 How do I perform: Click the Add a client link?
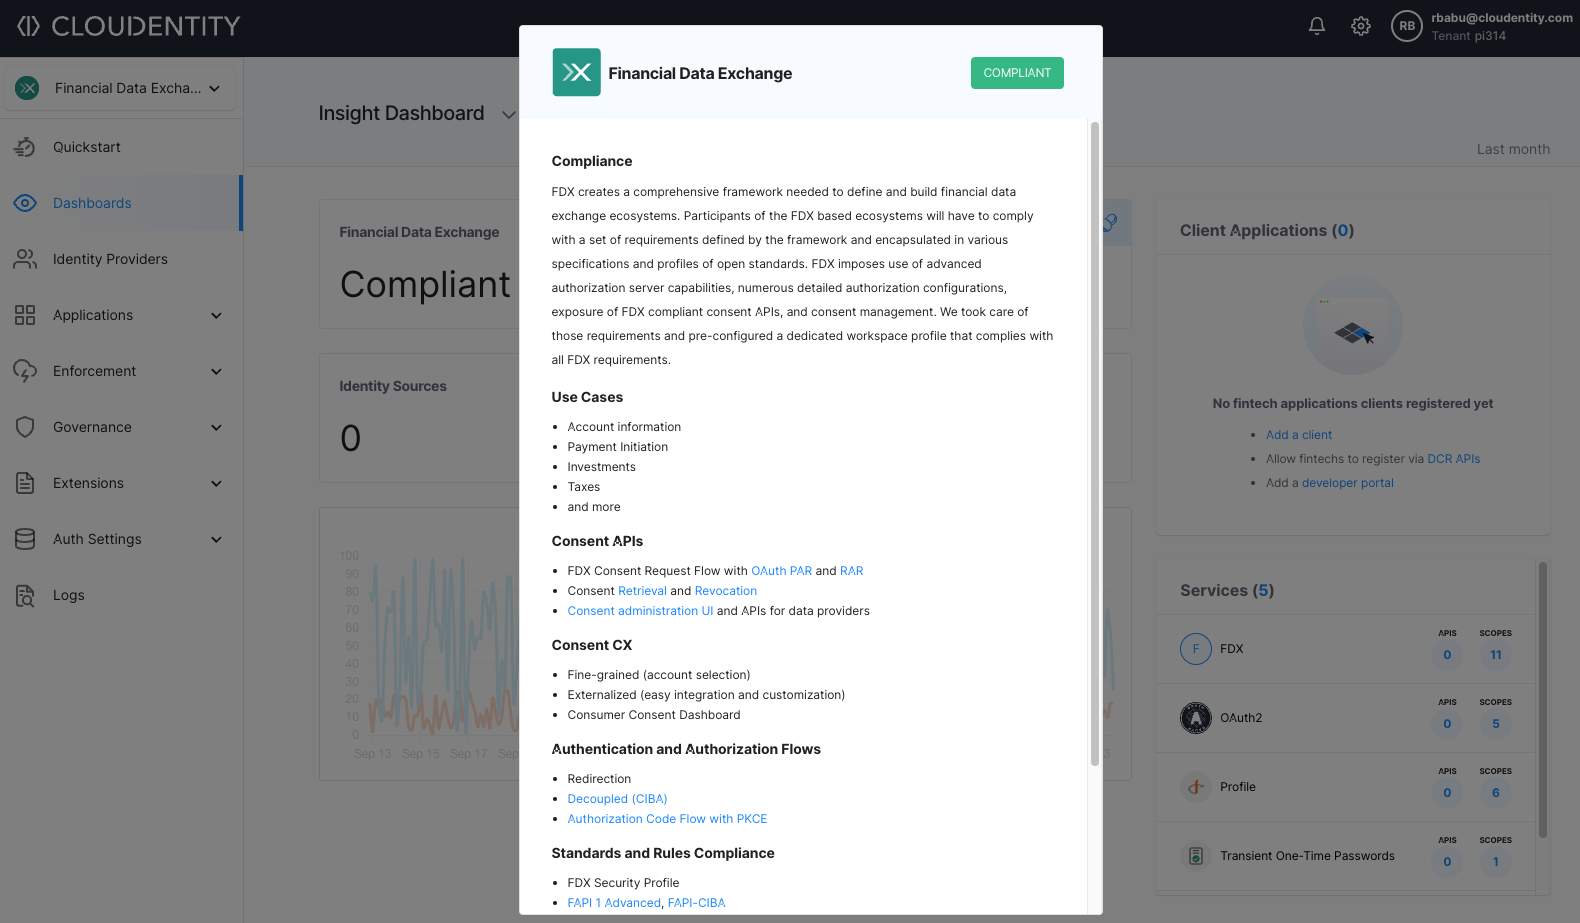click(x=1299, y=435)
